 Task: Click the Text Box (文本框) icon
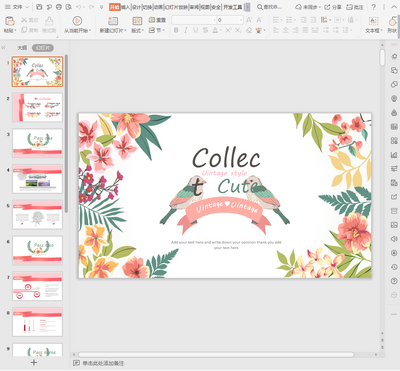tap(374, 21)
